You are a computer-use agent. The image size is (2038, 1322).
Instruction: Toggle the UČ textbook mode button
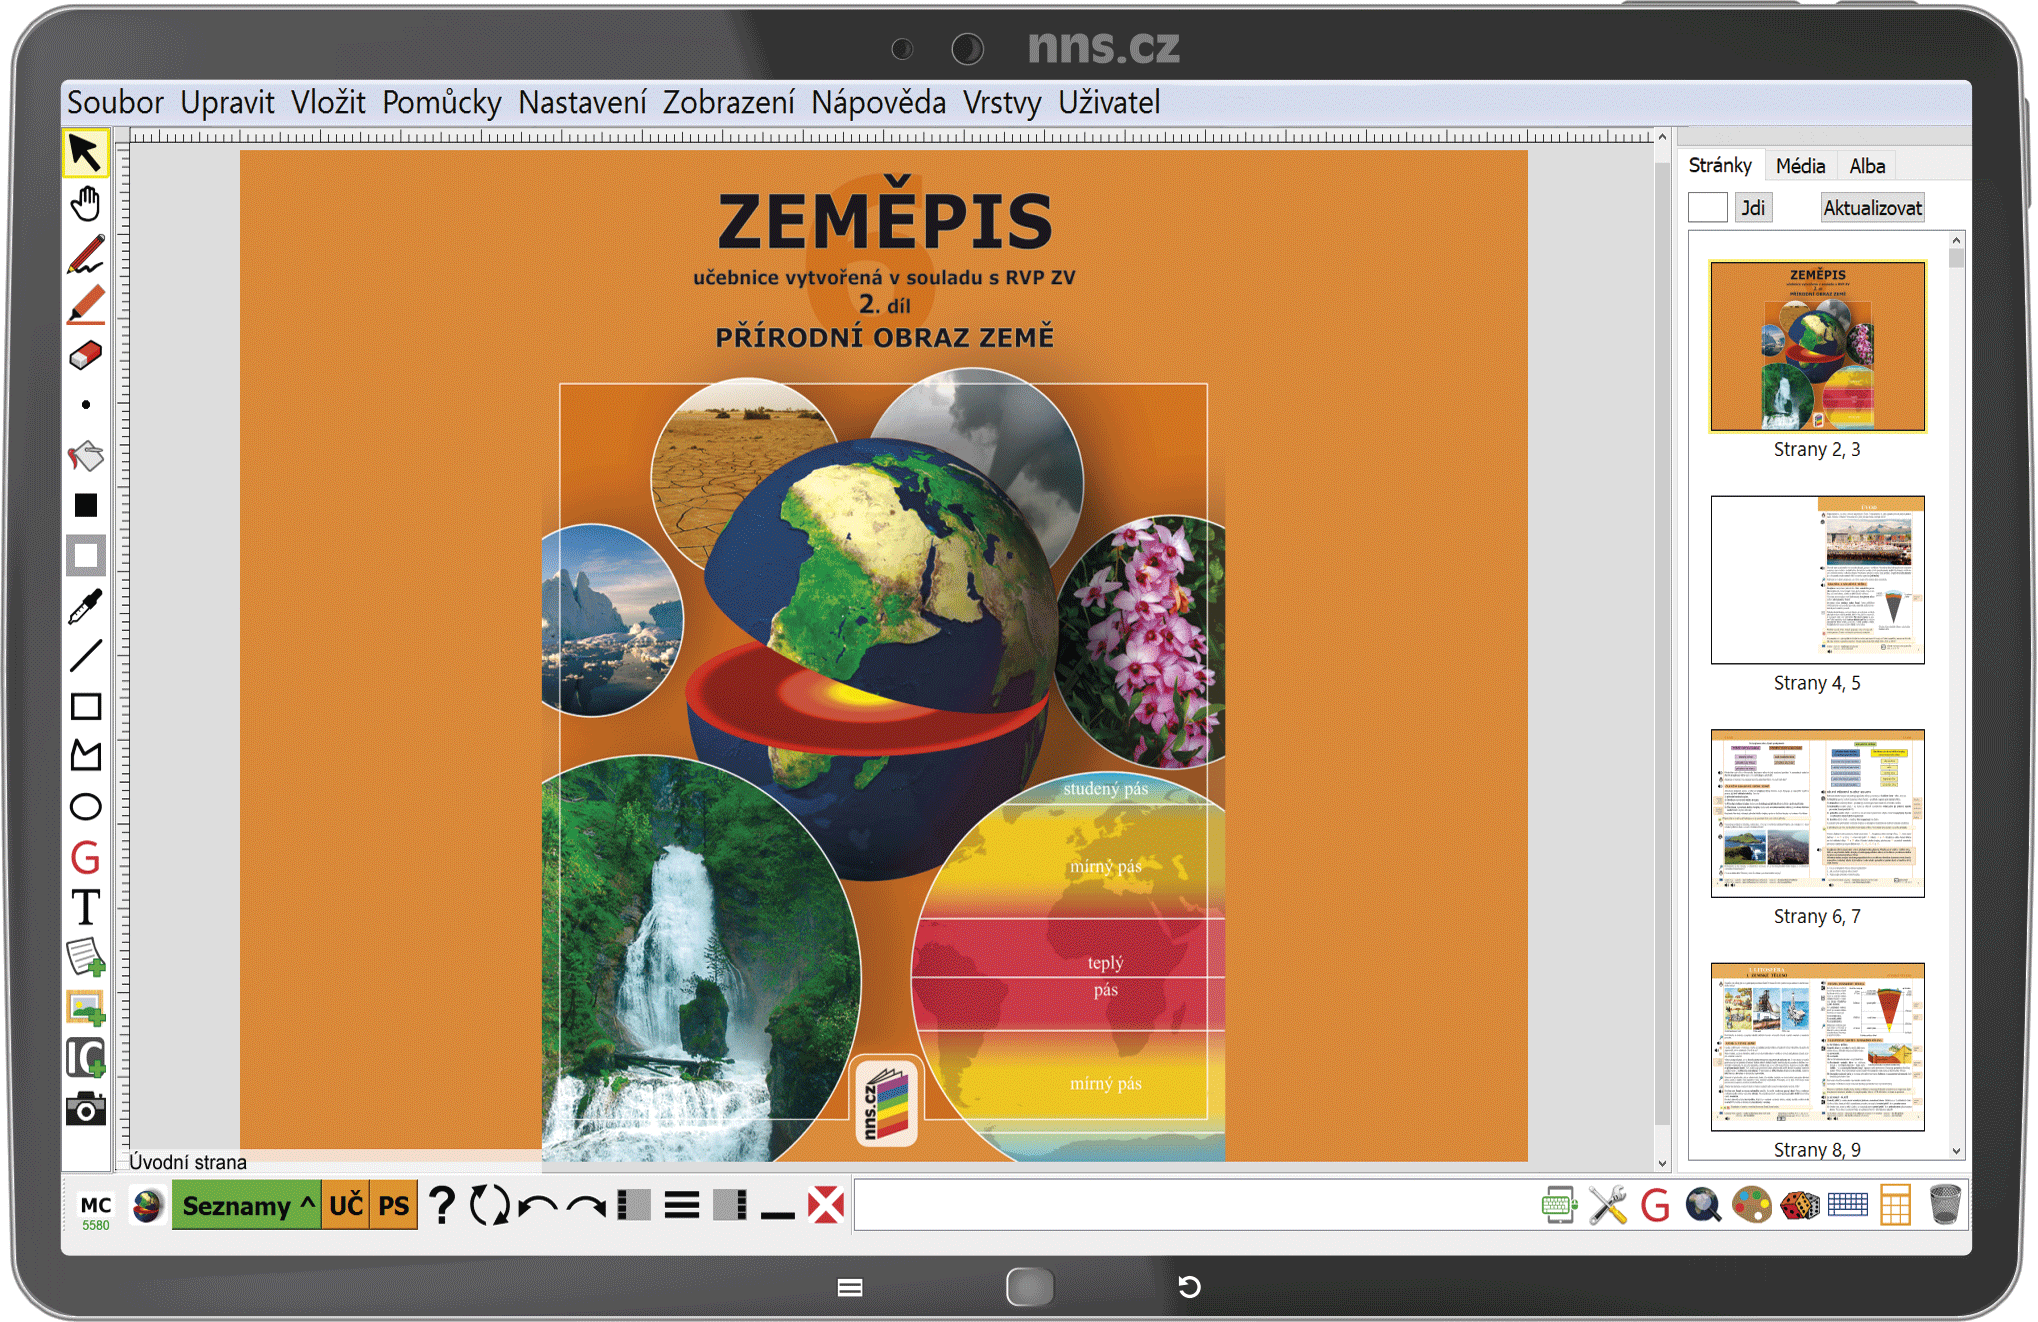(x=346, y=1206)
